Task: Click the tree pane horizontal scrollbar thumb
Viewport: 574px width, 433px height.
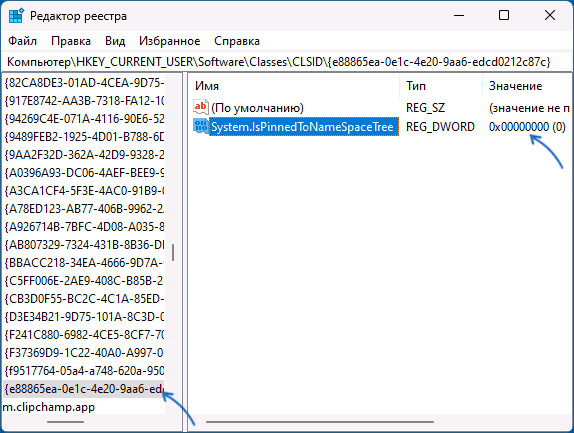Action: tap(66, 422)
